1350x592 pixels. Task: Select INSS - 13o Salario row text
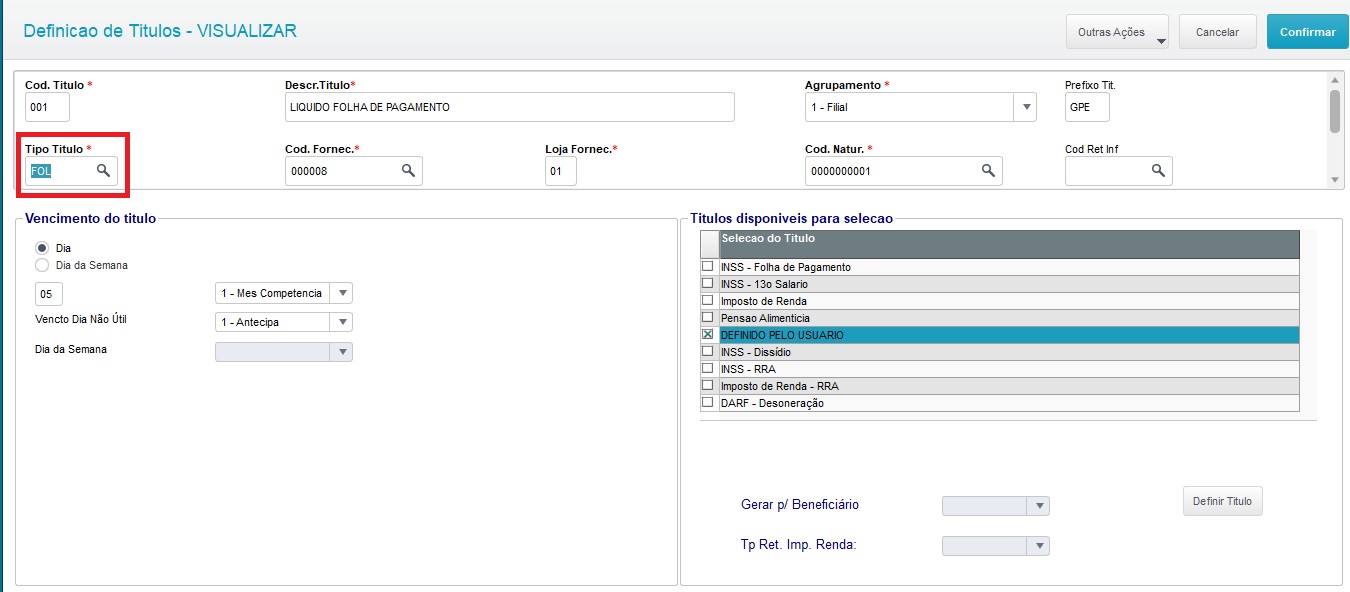click(x=764, y=284)
